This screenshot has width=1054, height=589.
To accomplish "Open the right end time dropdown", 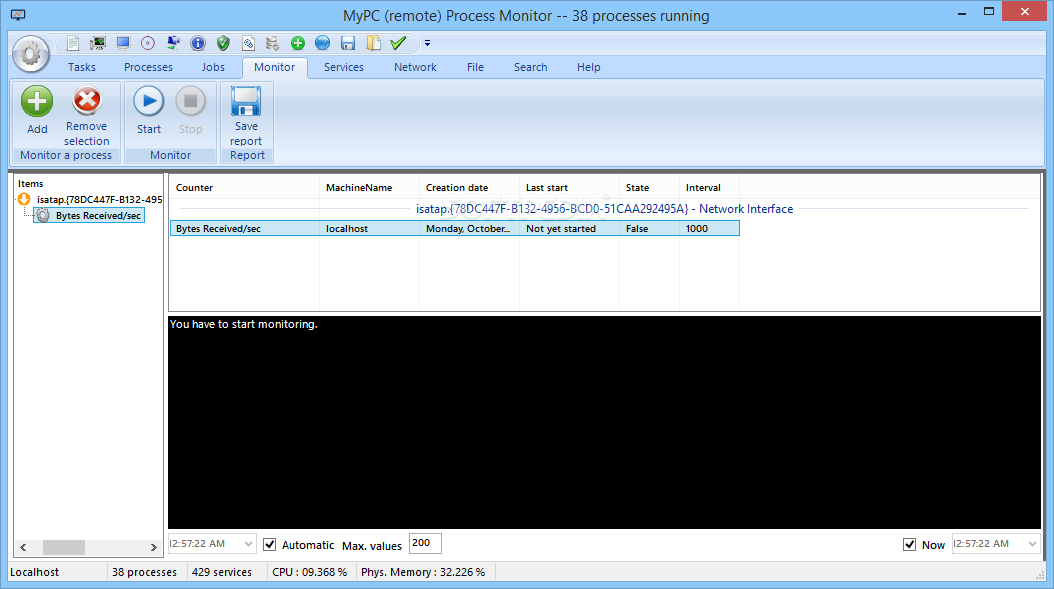I will (x=1032, y=543).
